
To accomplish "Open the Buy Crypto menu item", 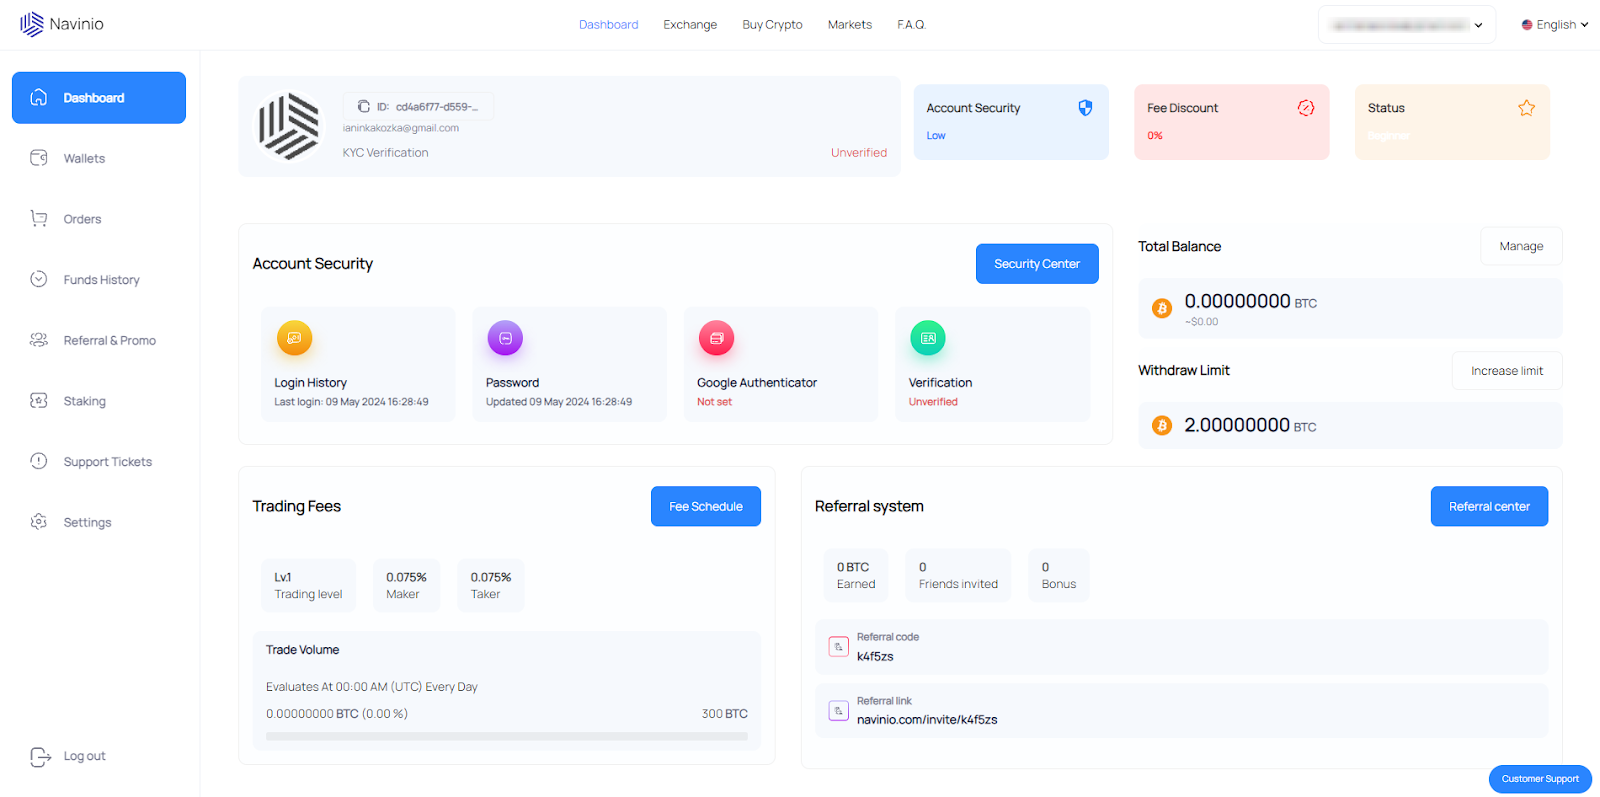I will coord(772,25).
